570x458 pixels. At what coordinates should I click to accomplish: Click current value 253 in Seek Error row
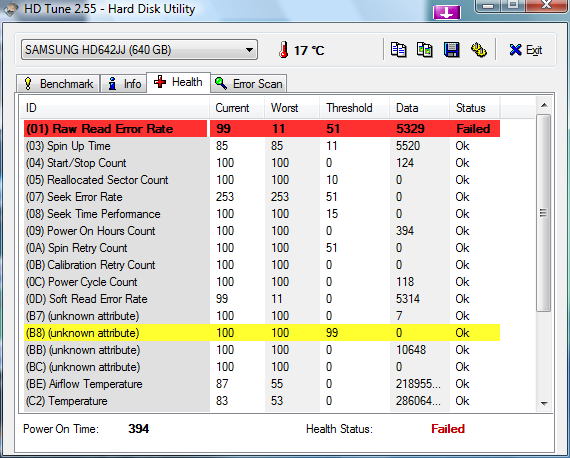pyautogui.click(x=225, y=197)
